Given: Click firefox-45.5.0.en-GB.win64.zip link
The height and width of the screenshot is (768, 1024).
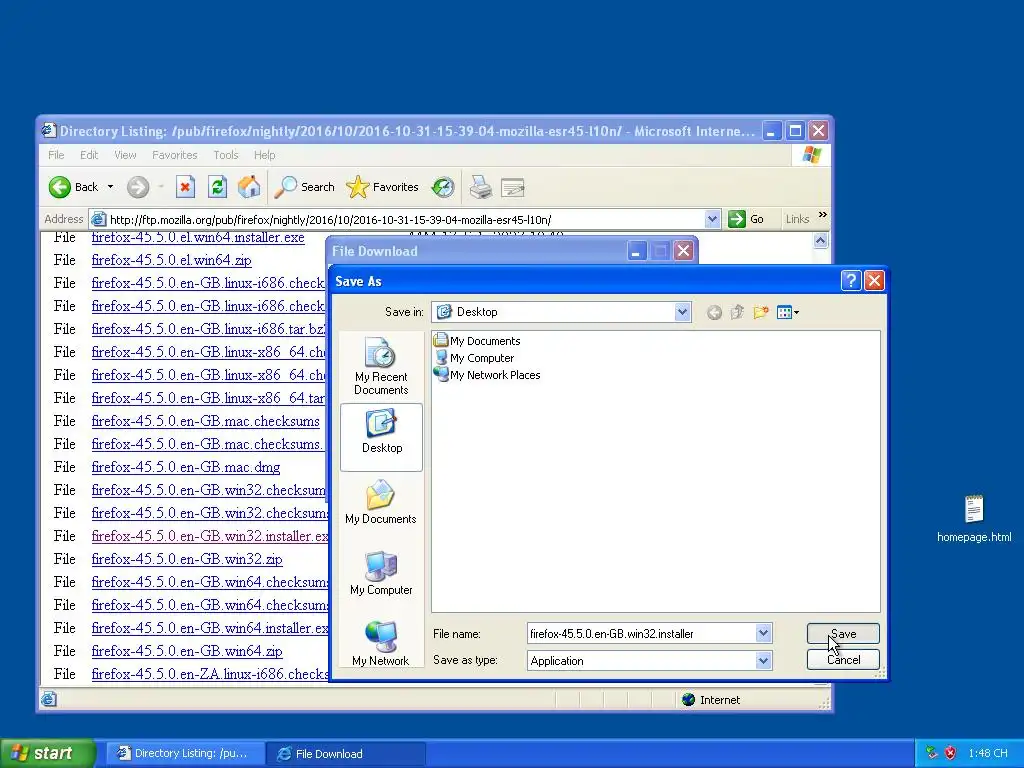Looking at the screenshot, I should click(x=187, y=651).
